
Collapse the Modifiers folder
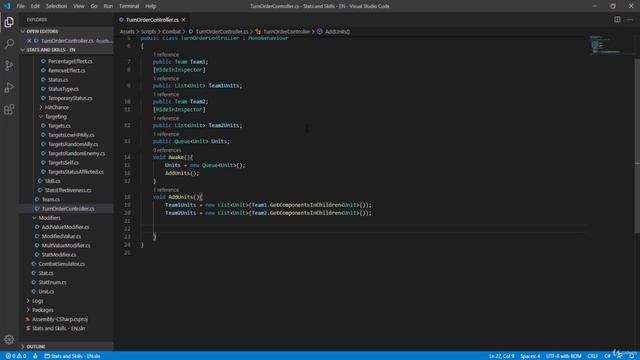point(49,218)
